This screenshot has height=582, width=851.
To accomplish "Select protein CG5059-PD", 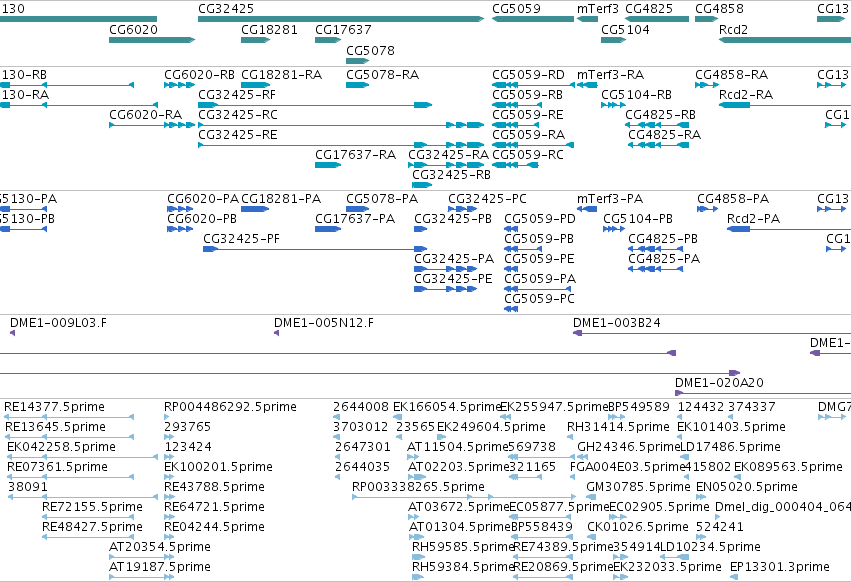I will pyautogui.click(x=540, y=219).
